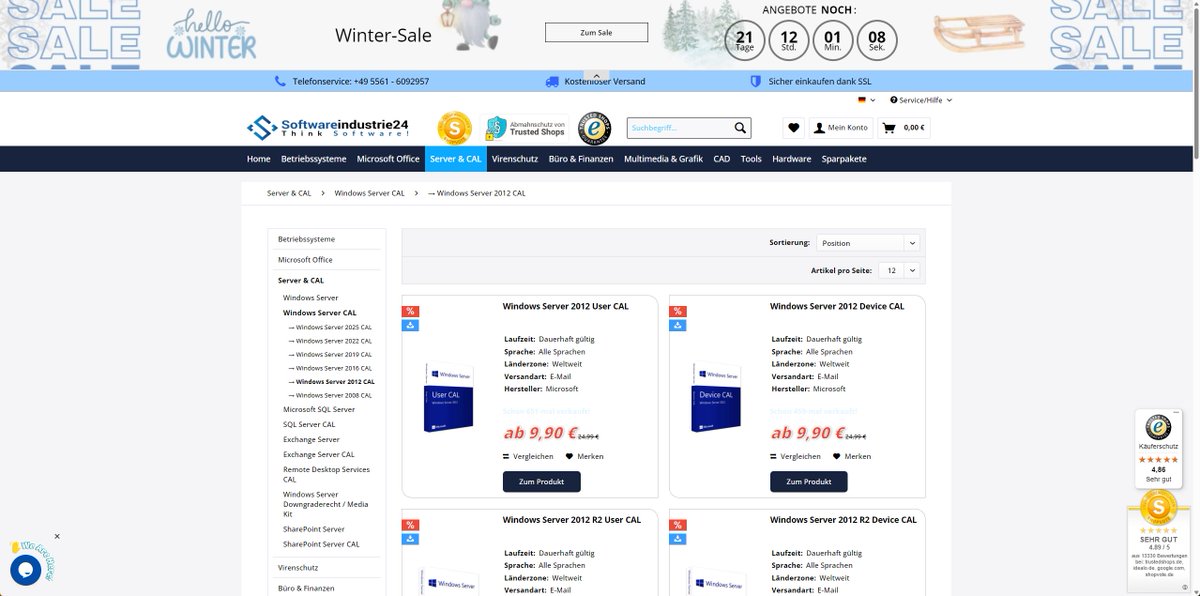
Task: Click the download badge on Windows Server 2012 R2 Device CAL
Action: click(678, 539)
